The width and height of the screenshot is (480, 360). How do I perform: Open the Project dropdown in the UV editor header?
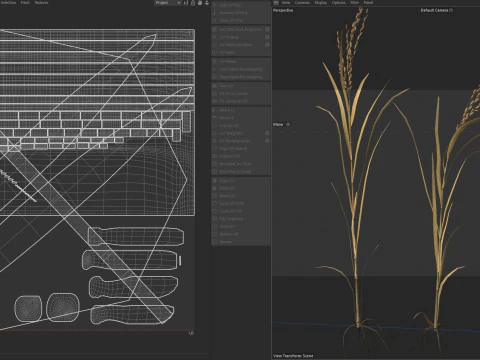click(x=168, y=3)
